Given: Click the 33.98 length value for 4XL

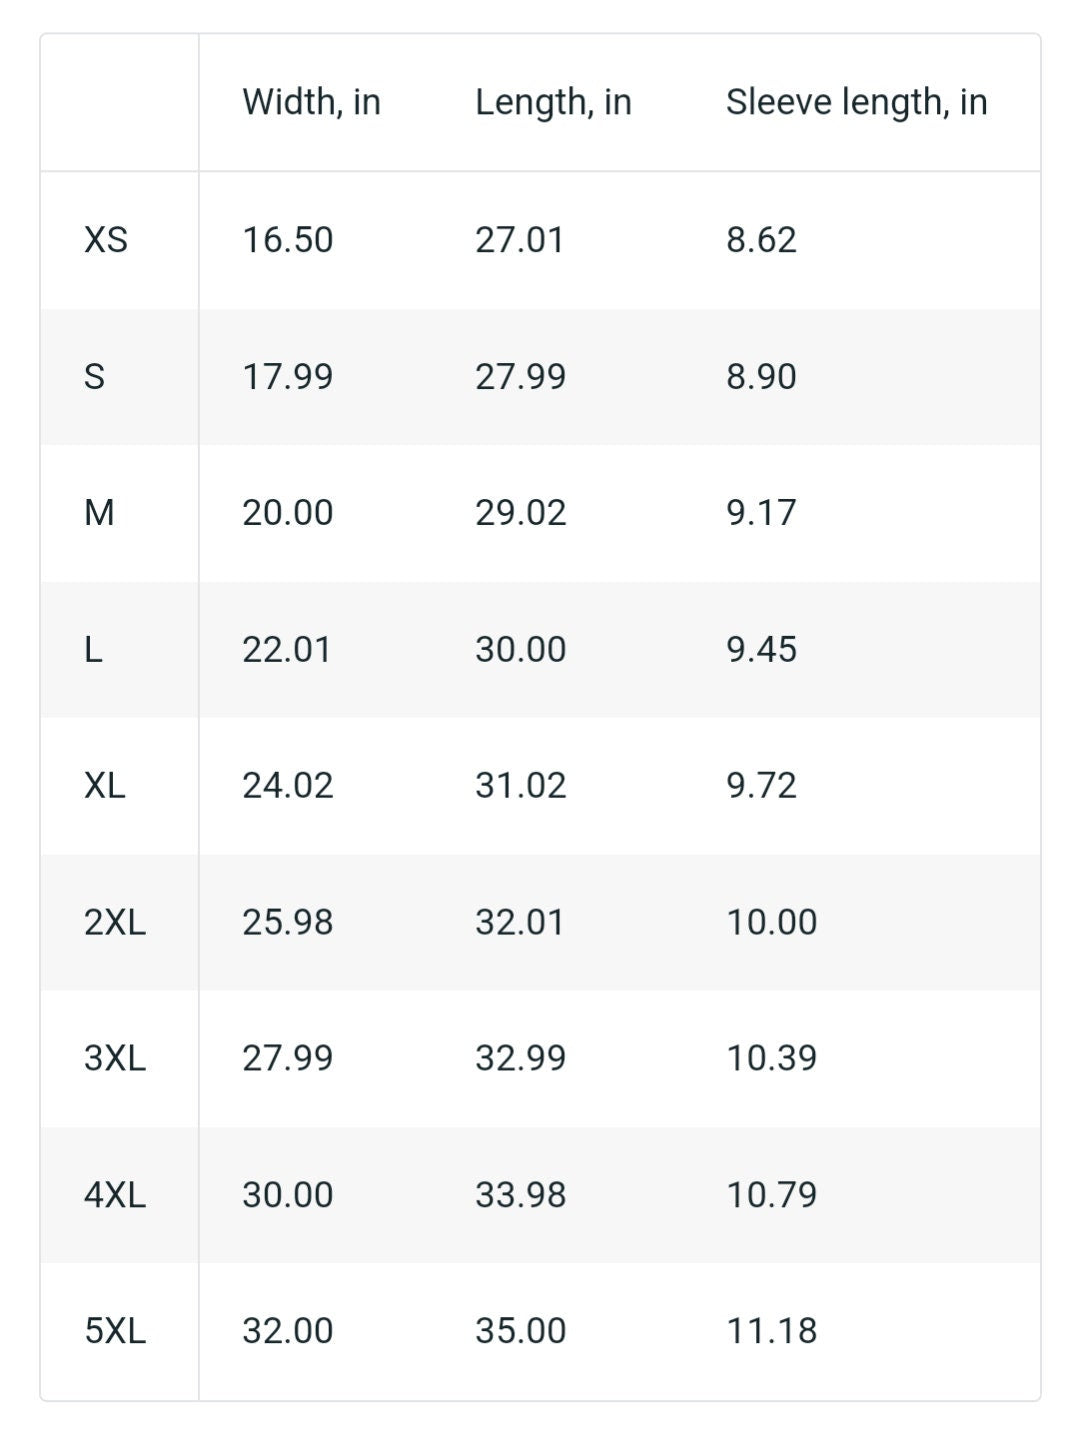Looking at the screenshot, I should pyautogui.click(x=521, y=1195).
